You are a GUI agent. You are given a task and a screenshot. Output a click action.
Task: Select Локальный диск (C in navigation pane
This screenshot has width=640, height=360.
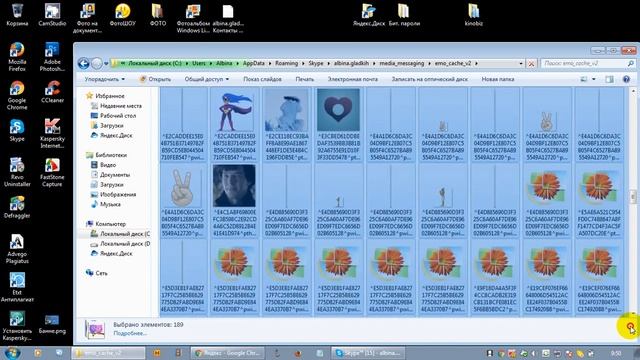125,234
